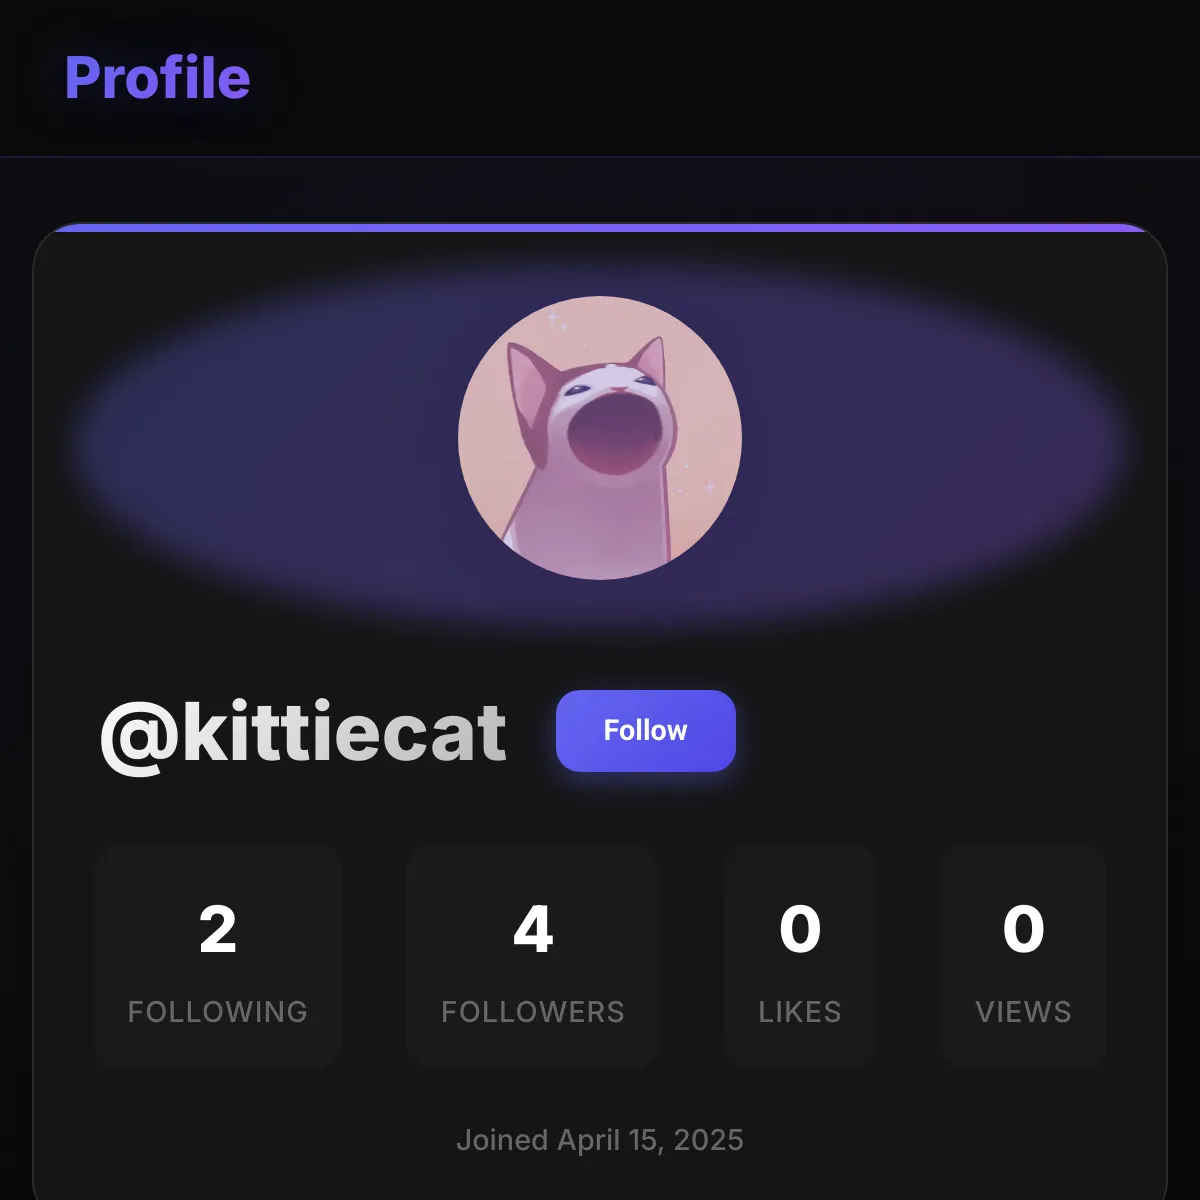This screenshot has height=1200, width=1200.
Task: Click the number 4 under Followers
Action: click(532, 930)
